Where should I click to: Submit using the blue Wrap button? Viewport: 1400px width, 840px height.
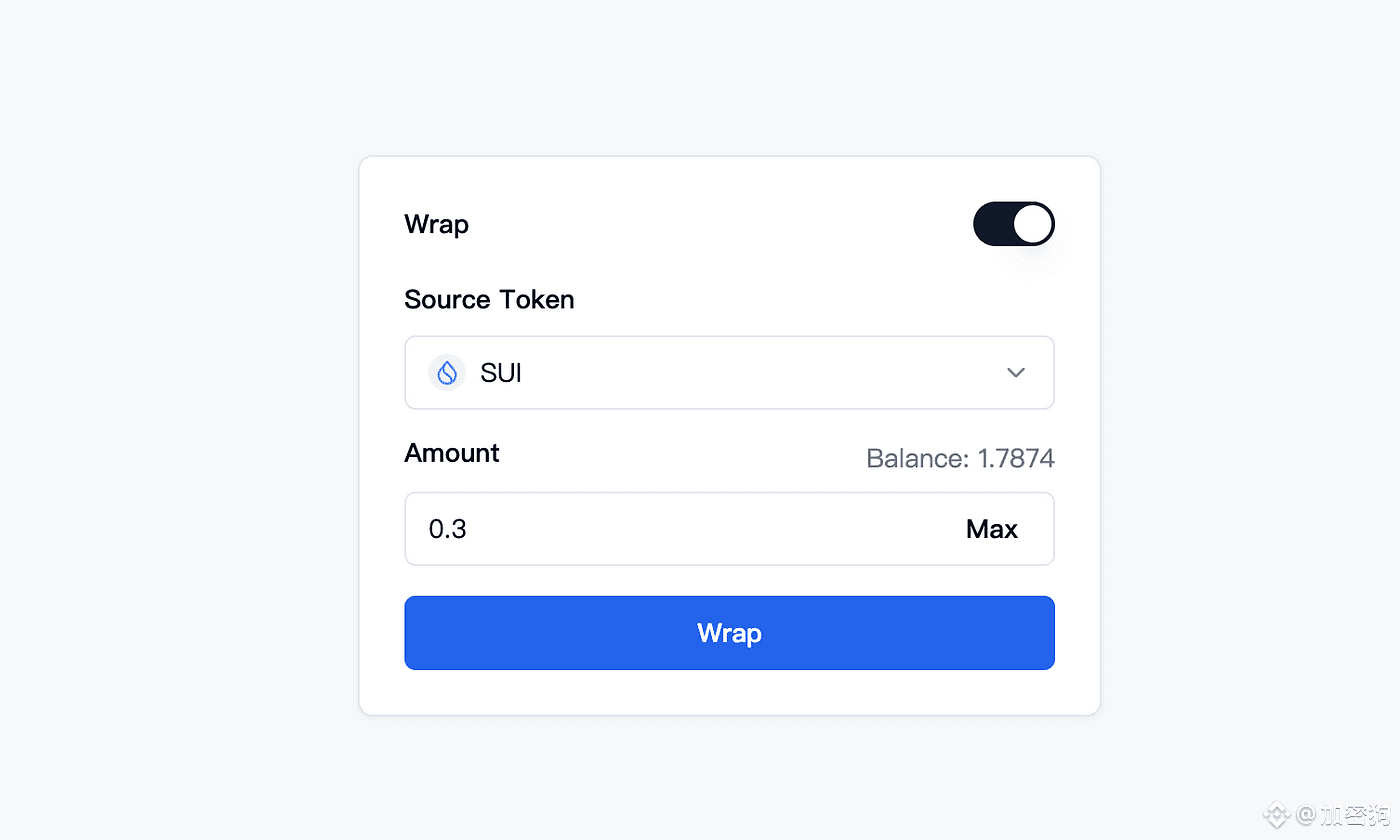(729, 633)
